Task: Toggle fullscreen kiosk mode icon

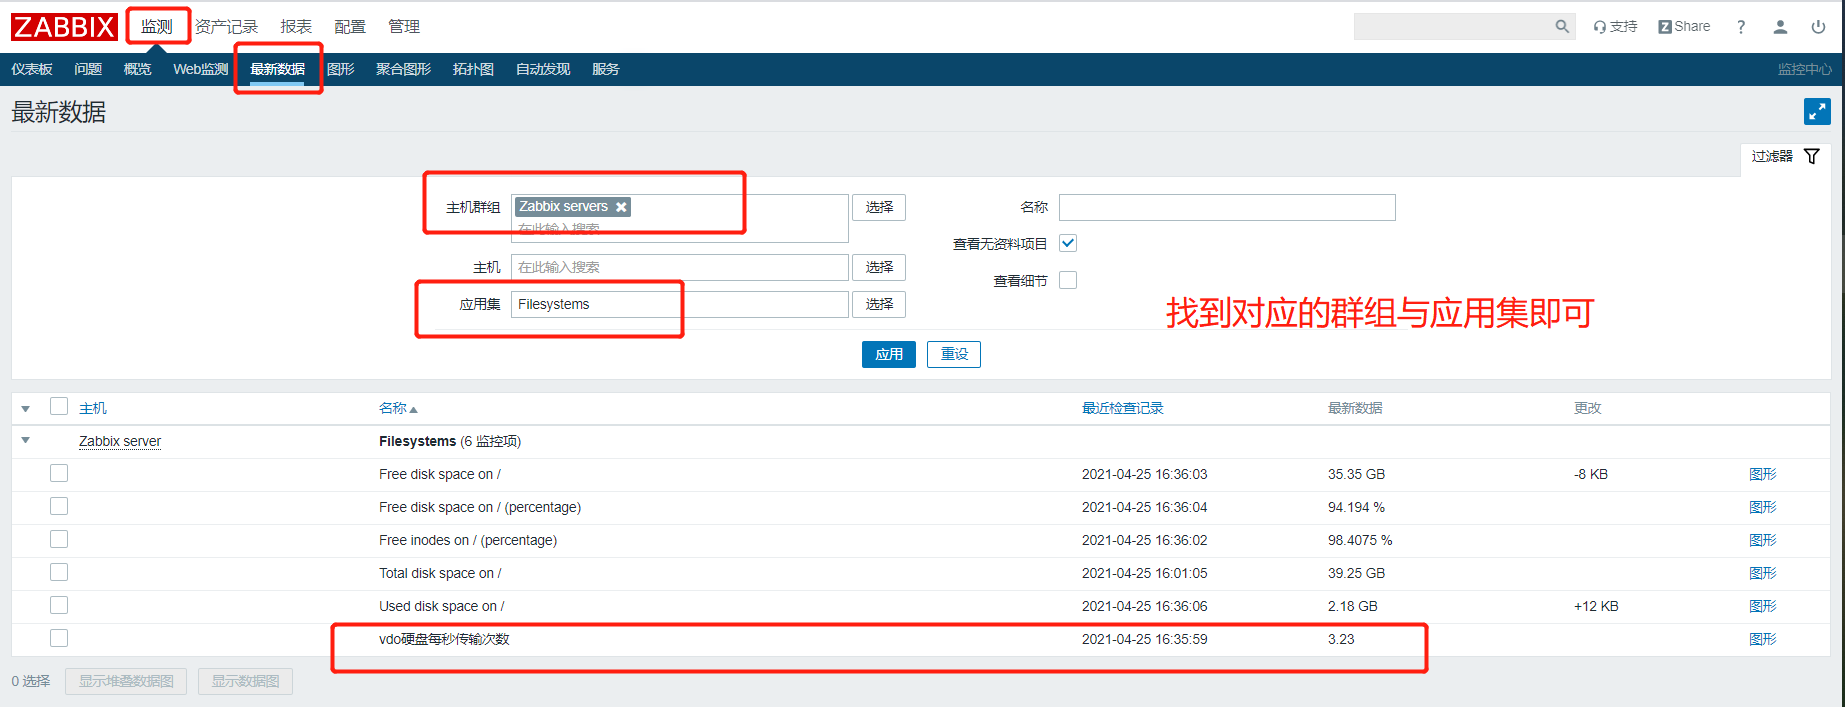Action: pyautogui.click(x=1817, y=112)
